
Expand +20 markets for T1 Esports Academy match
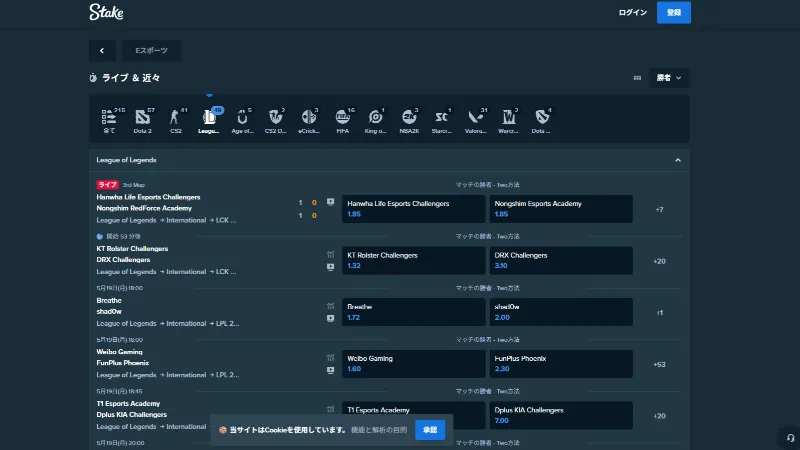tap(660, 416)
